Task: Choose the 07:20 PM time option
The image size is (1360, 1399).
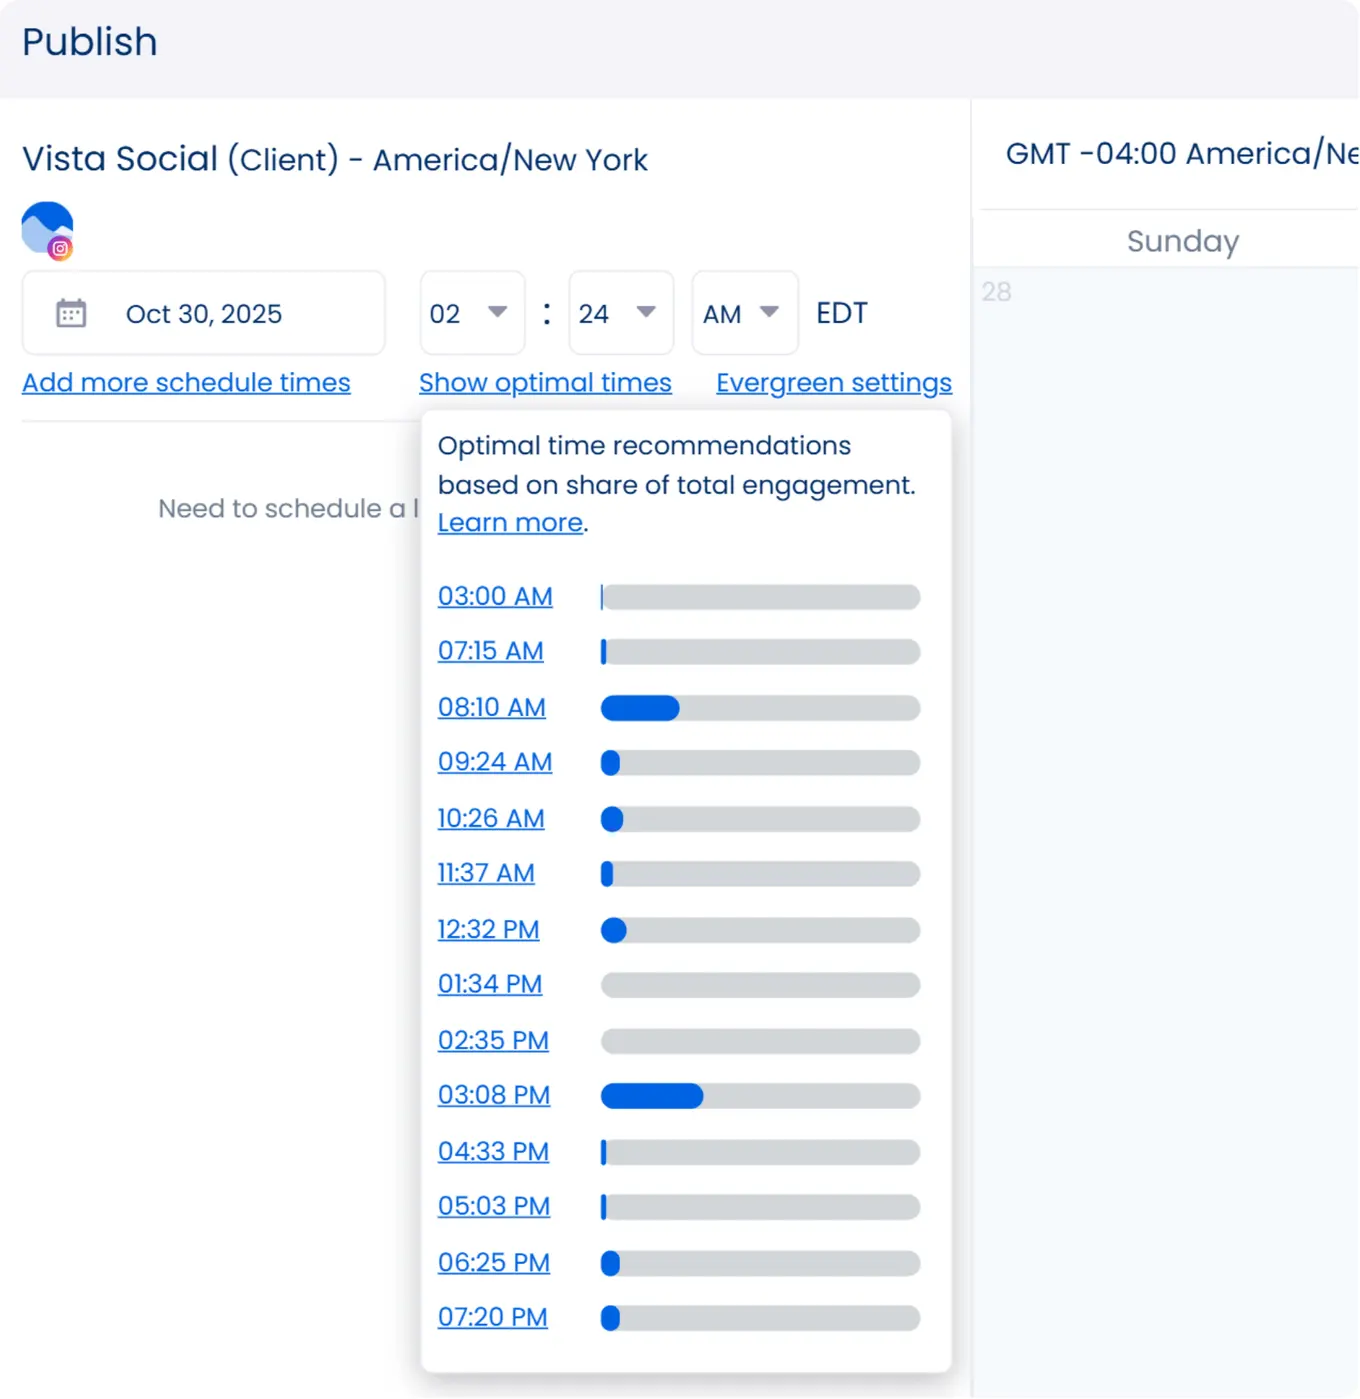Action: (x=492, y=1318)
